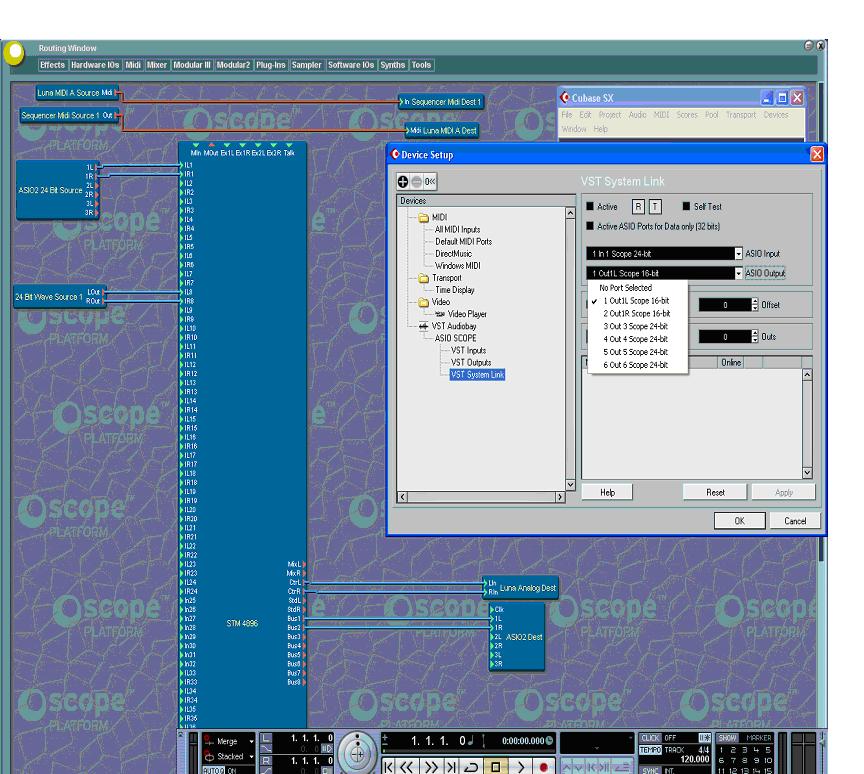
Task: Open the Hardware IOs menu in Routing Window
Action: [x=95, y=65]
